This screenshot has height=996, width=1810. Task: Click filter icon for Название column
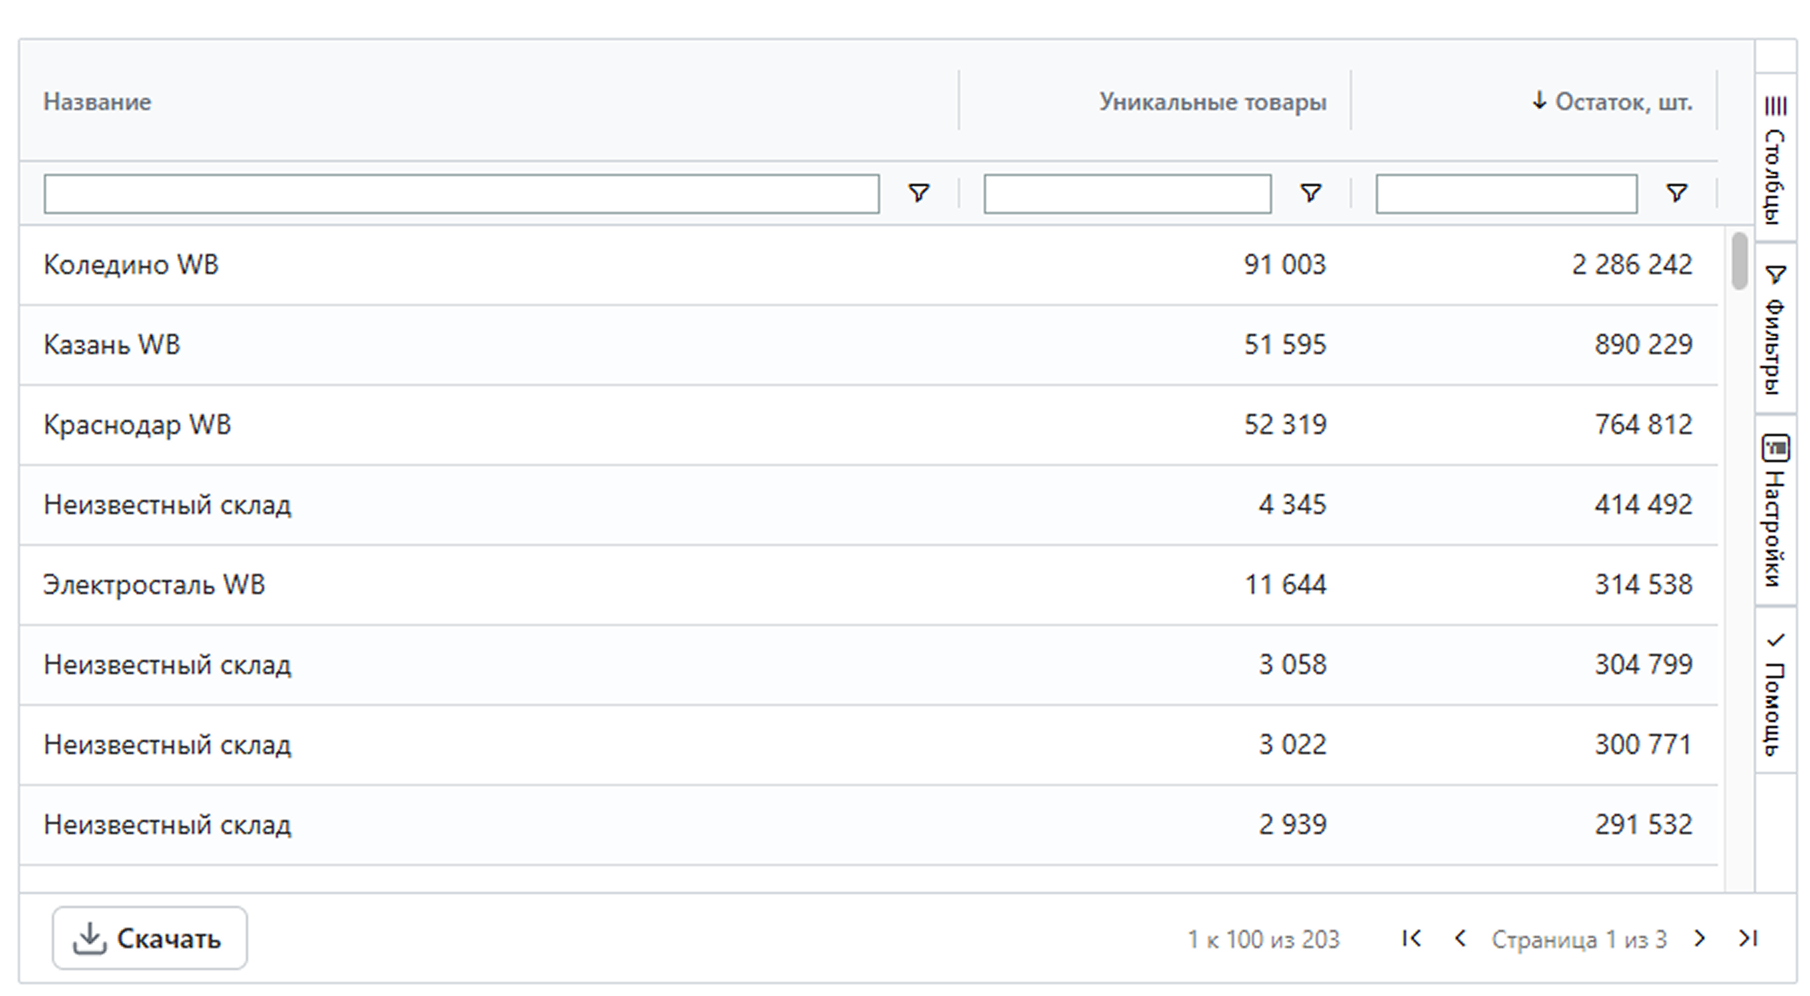click(x=918, y=193)
